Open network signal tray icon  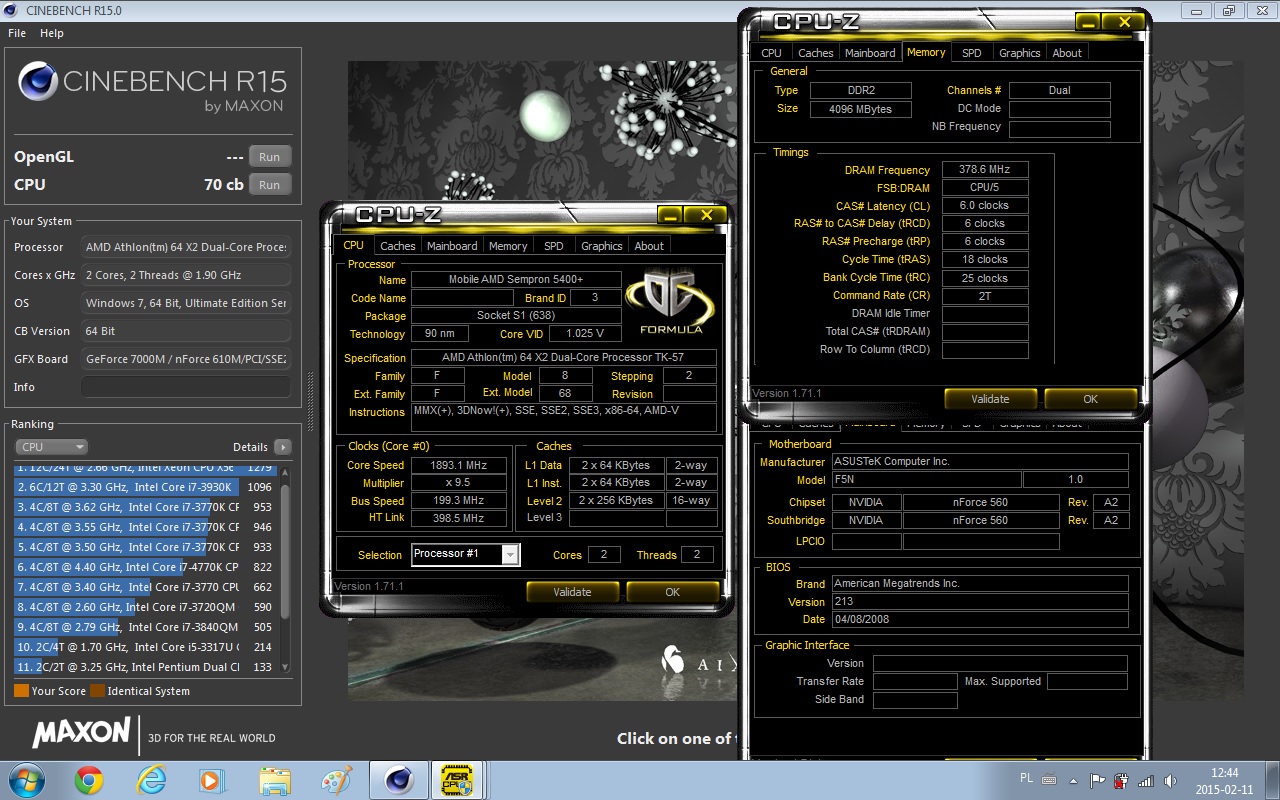[1145, 780]
